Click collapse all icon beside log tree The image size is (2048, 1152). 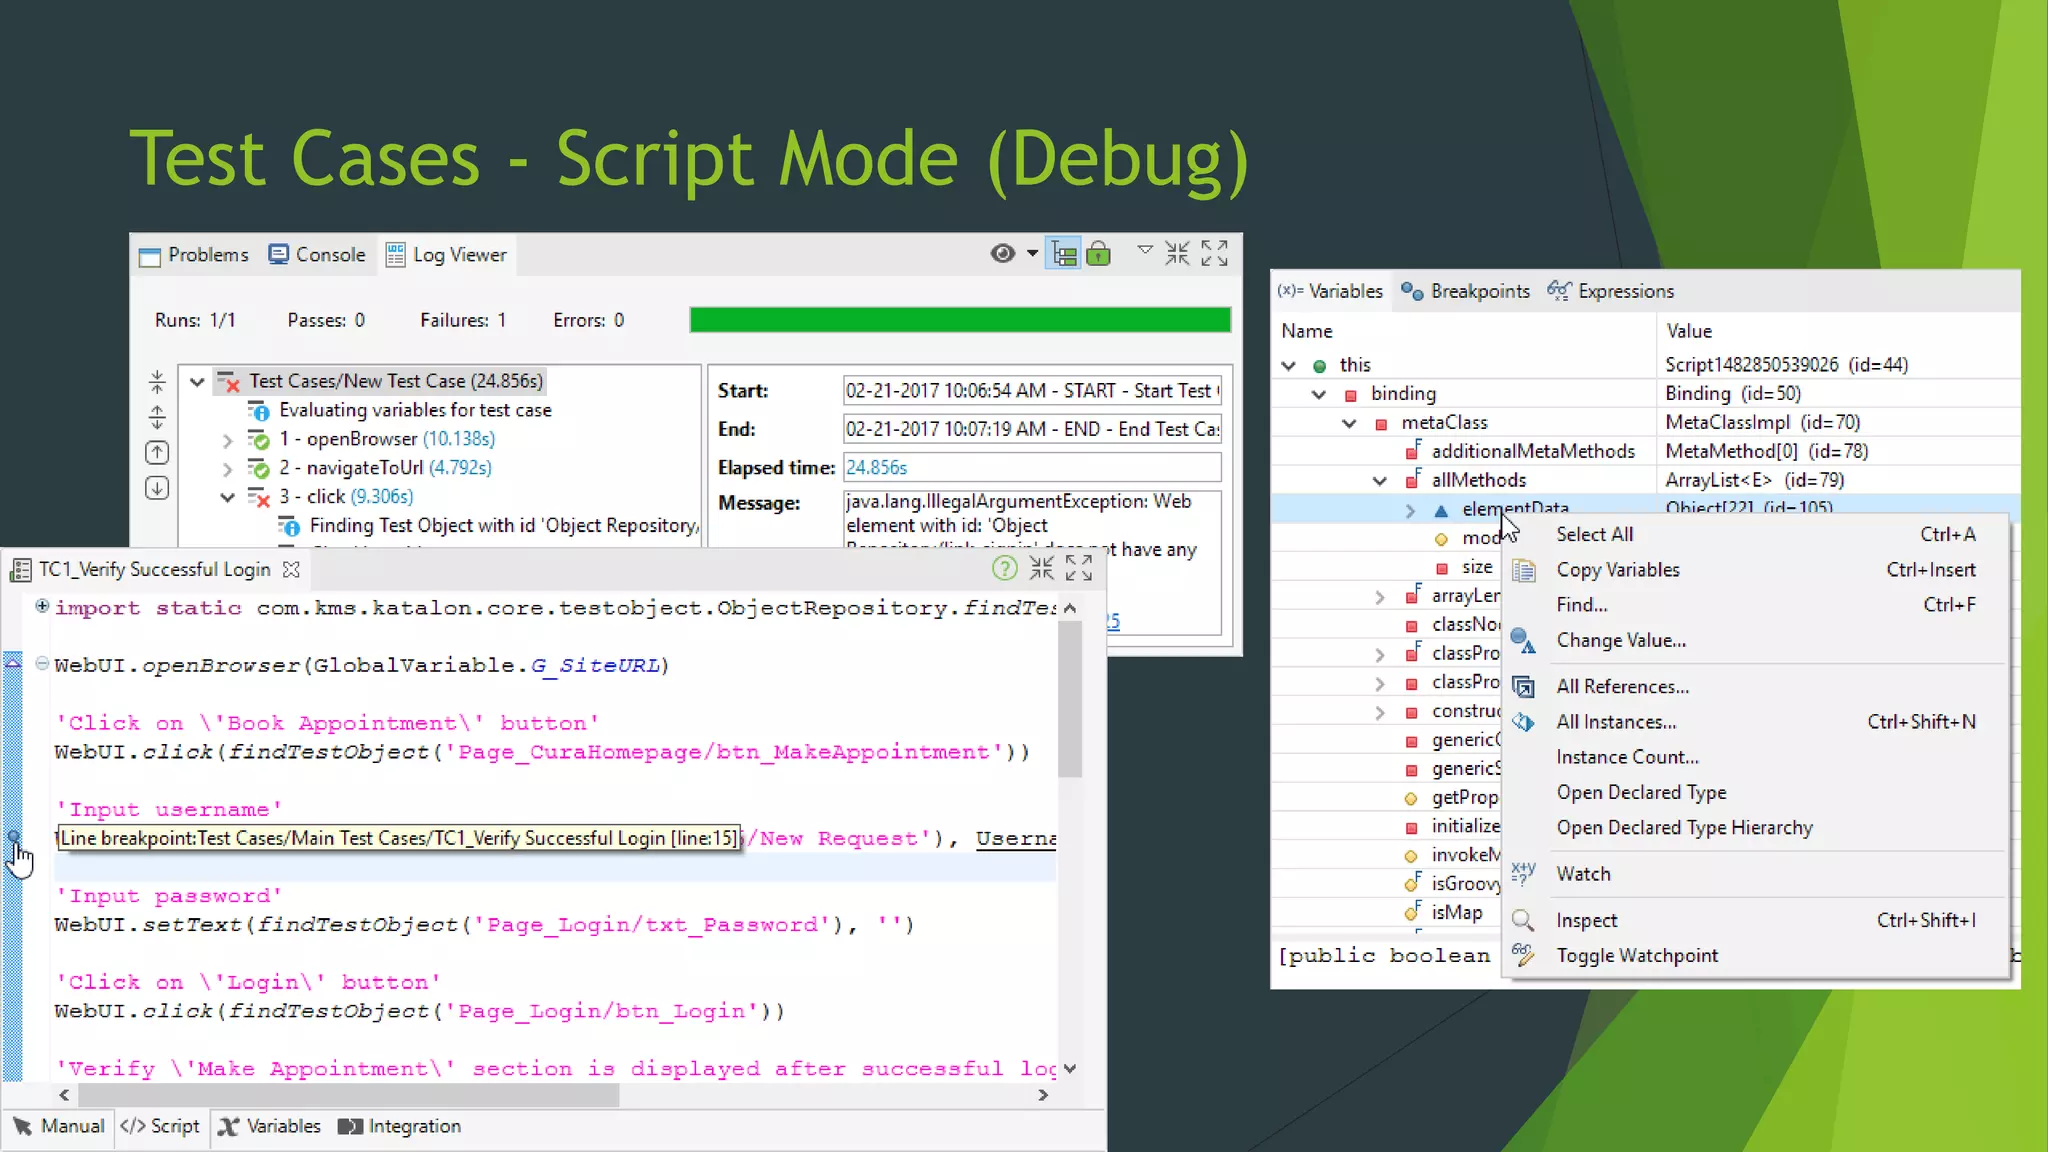157,382
